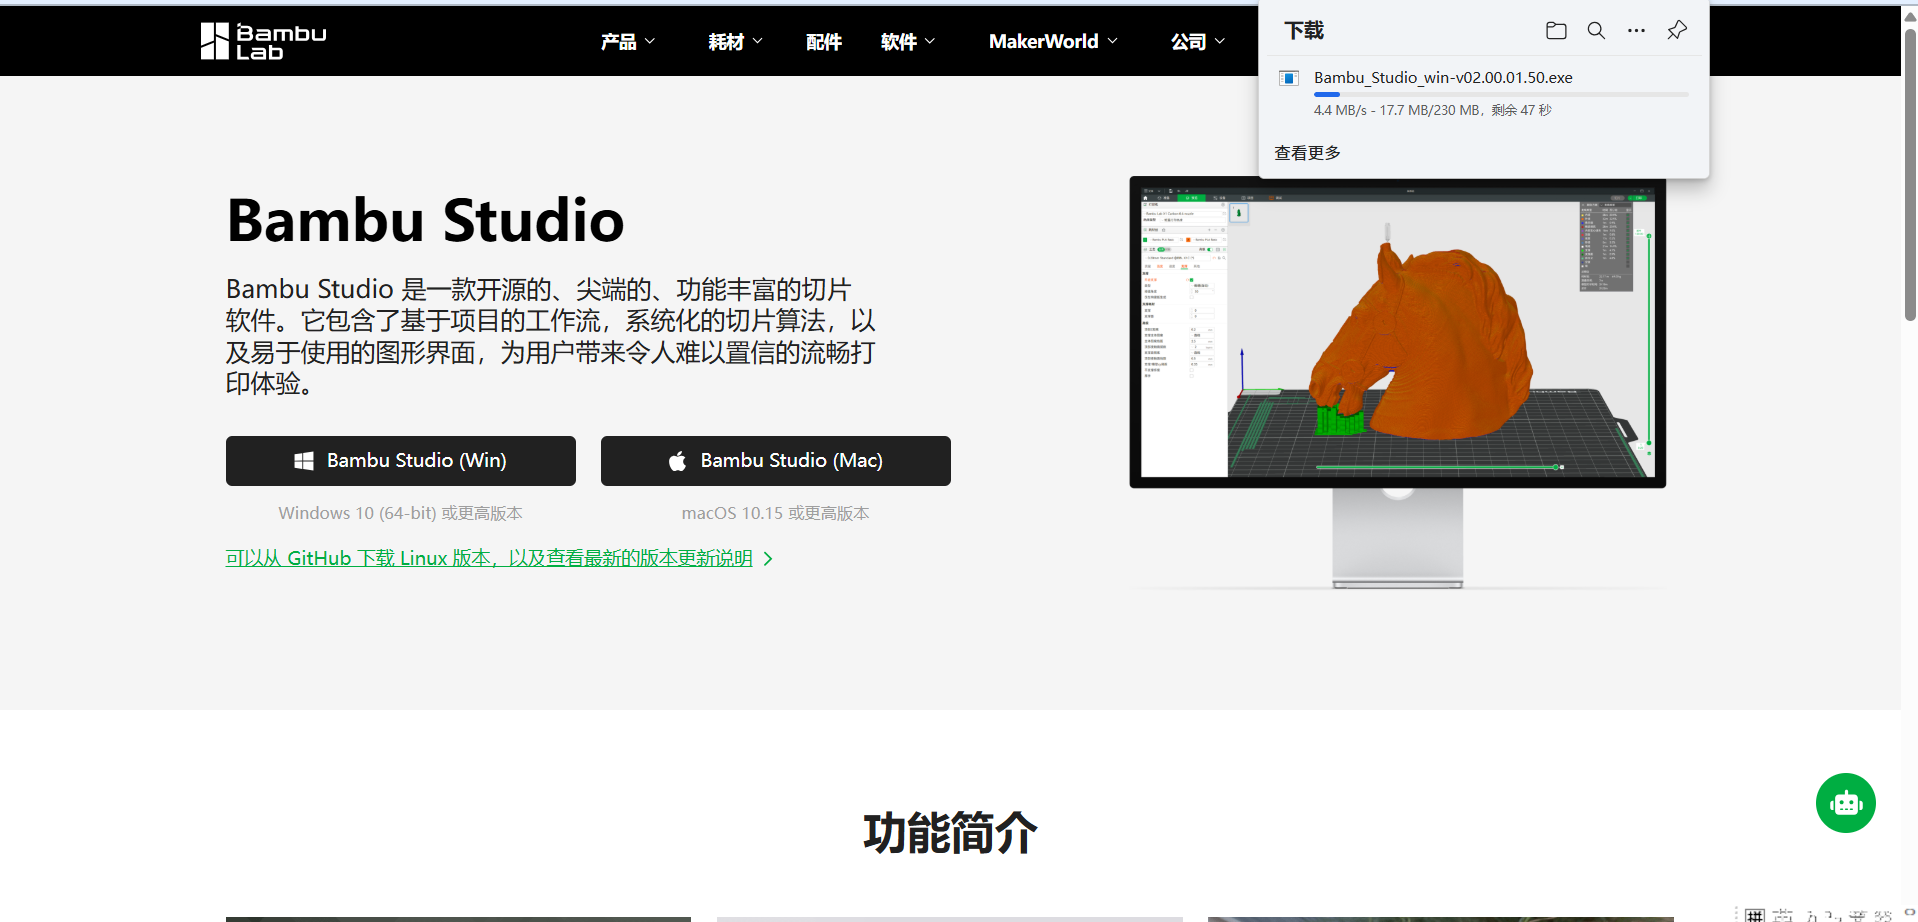This screenshot has width=1918, height=922.
Task: Click the download progress bar
Action: coord(1501,94)
